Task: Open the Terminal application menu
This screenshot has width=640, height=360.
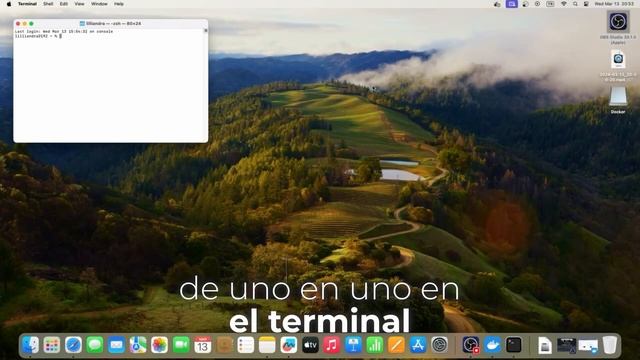Action: point(27,4)
